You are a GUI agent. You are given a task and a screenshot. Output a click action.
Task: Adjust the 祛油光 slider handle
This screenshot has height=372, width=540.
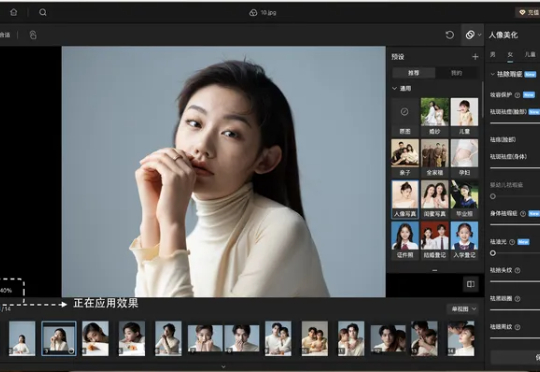pyautogui.click(x=493, y=253)
